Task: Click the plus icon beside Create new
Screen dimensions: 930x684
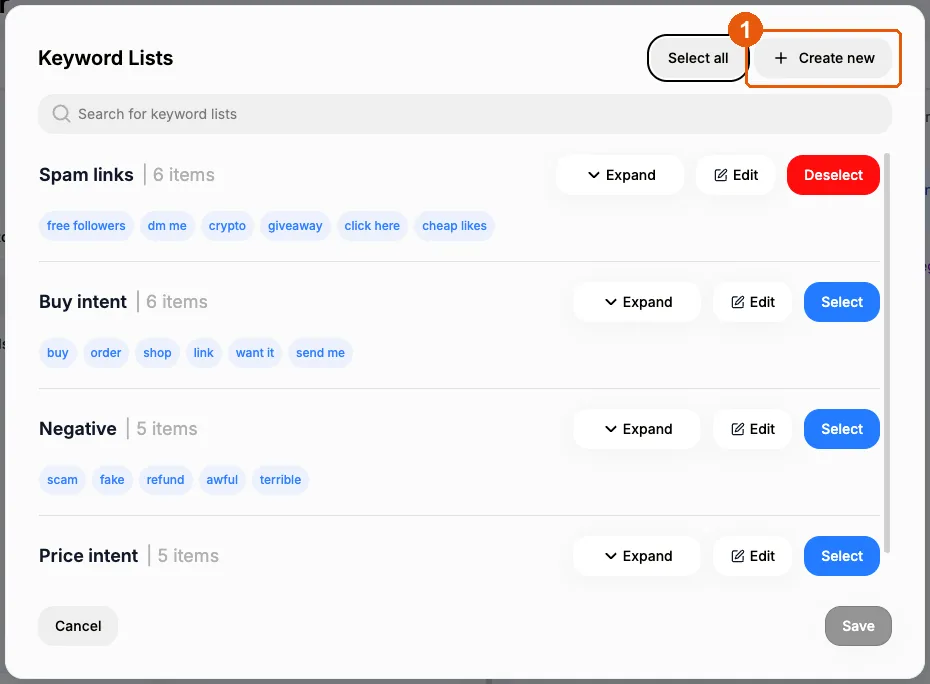Action: point(781,58)
